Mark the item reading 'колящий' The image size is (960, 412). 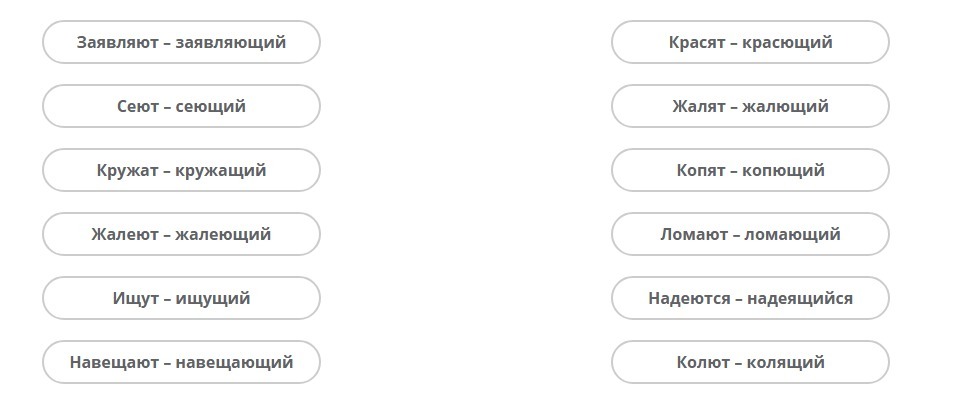click(750, 362)
